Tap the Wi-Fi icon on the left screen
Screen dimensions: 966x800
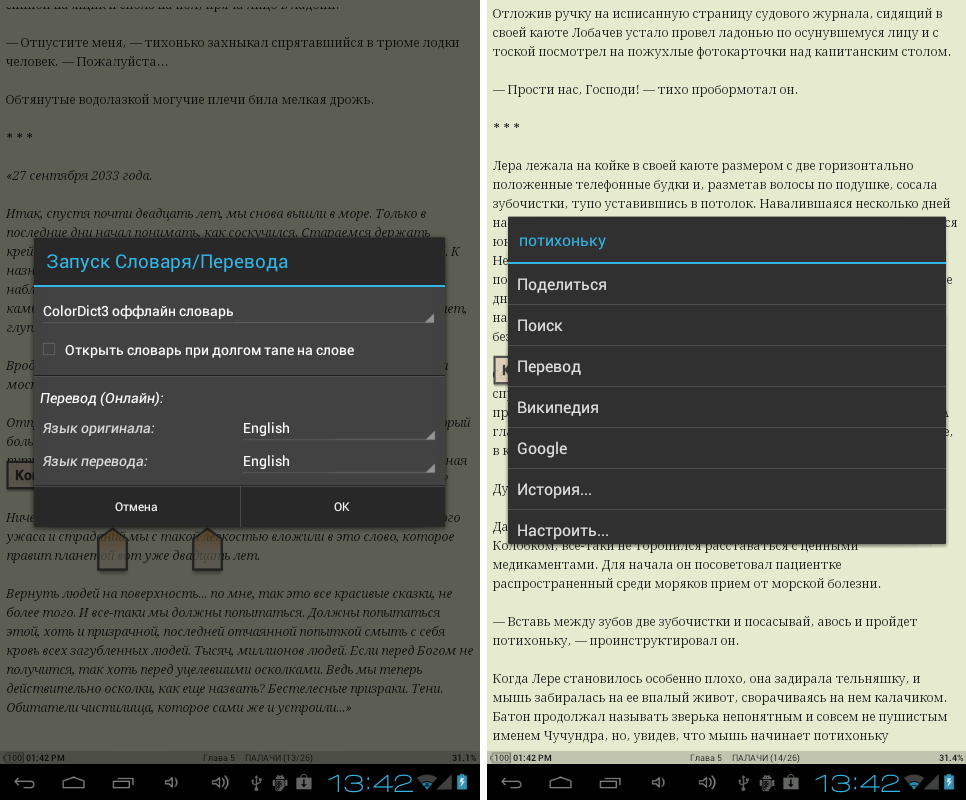(426, 783)
